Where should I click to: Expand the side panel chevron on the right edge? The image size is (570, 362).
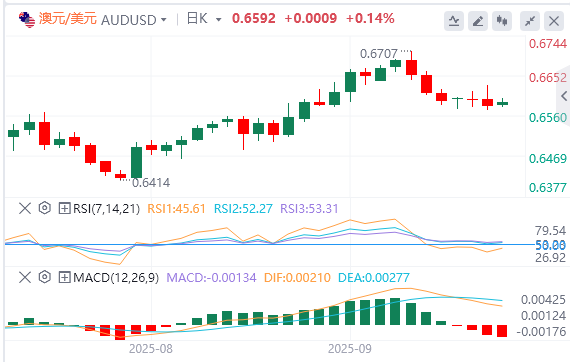(x=564, y=96)
